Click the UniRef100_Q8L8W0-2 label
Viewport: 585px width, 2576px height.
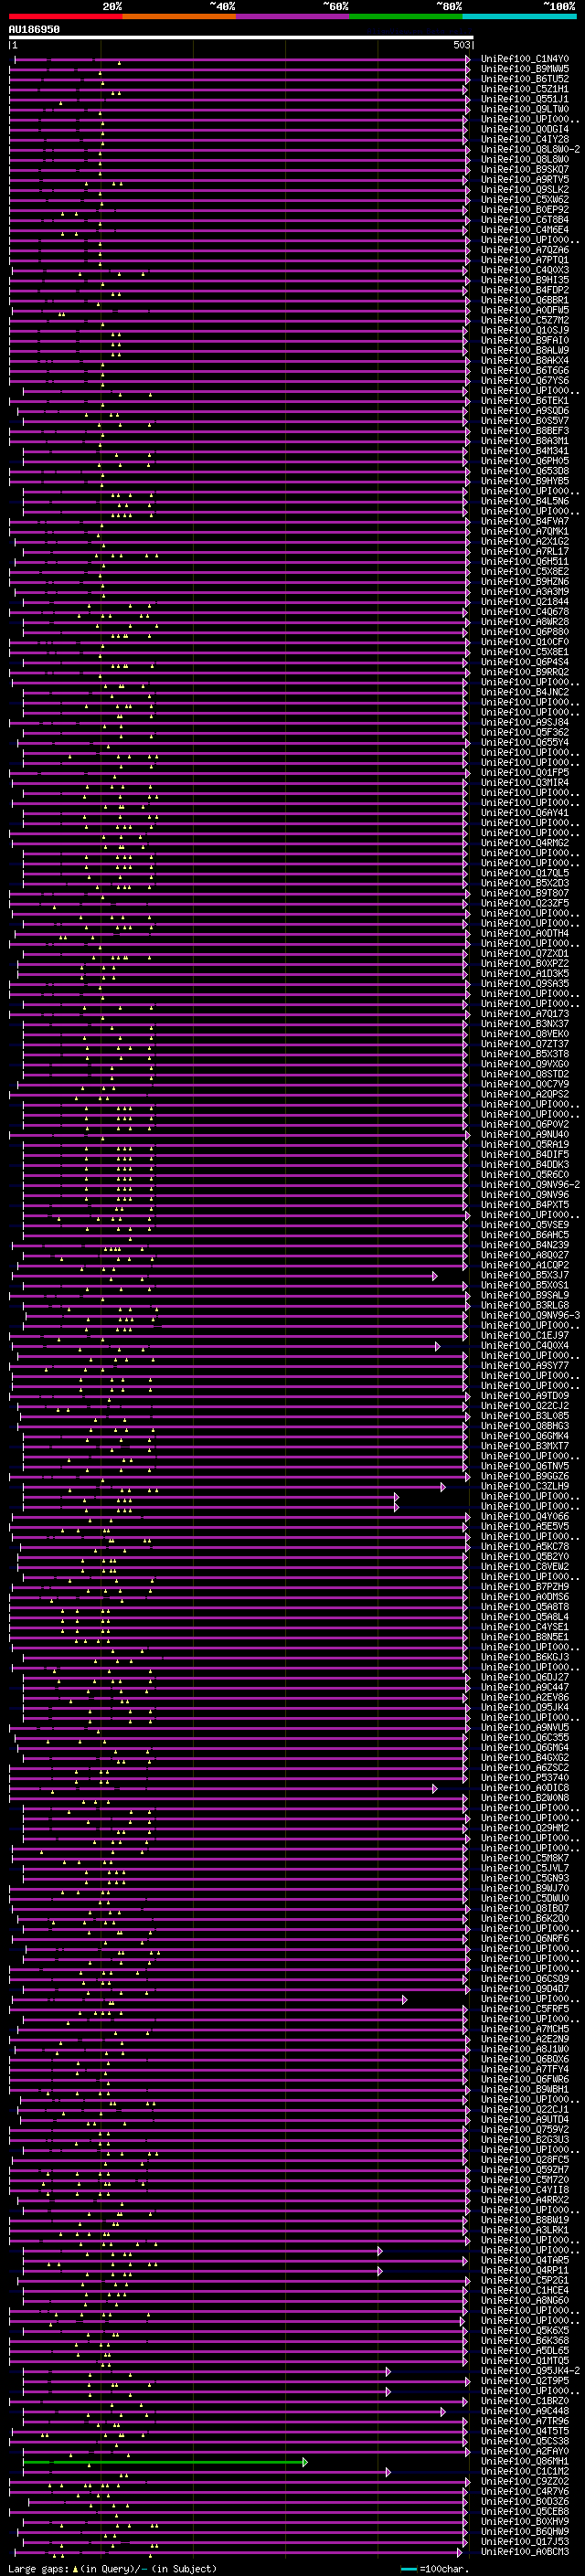click(x=530, y=149)
